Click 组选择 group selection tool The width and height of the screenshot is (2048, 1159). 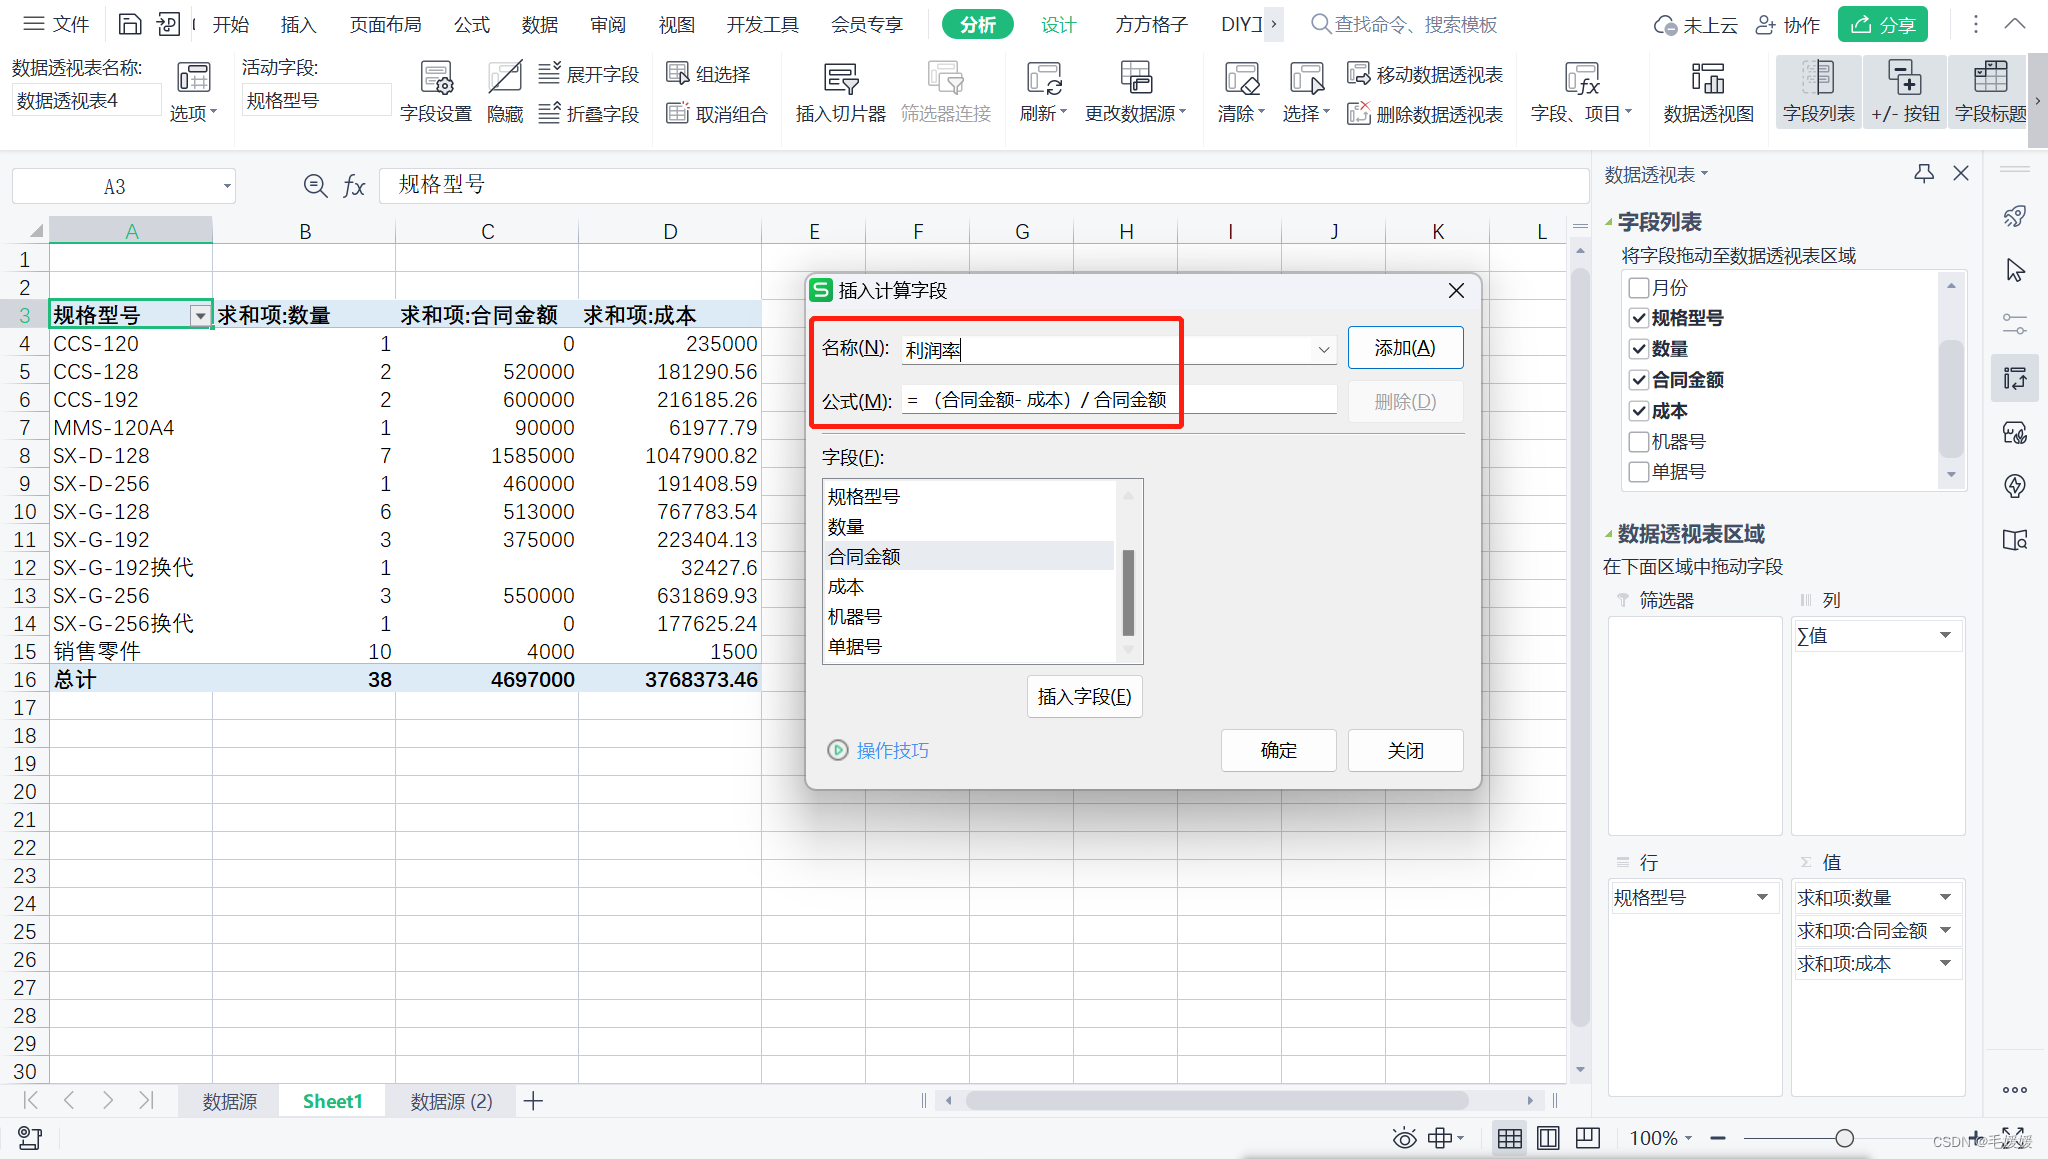(709, 74)
